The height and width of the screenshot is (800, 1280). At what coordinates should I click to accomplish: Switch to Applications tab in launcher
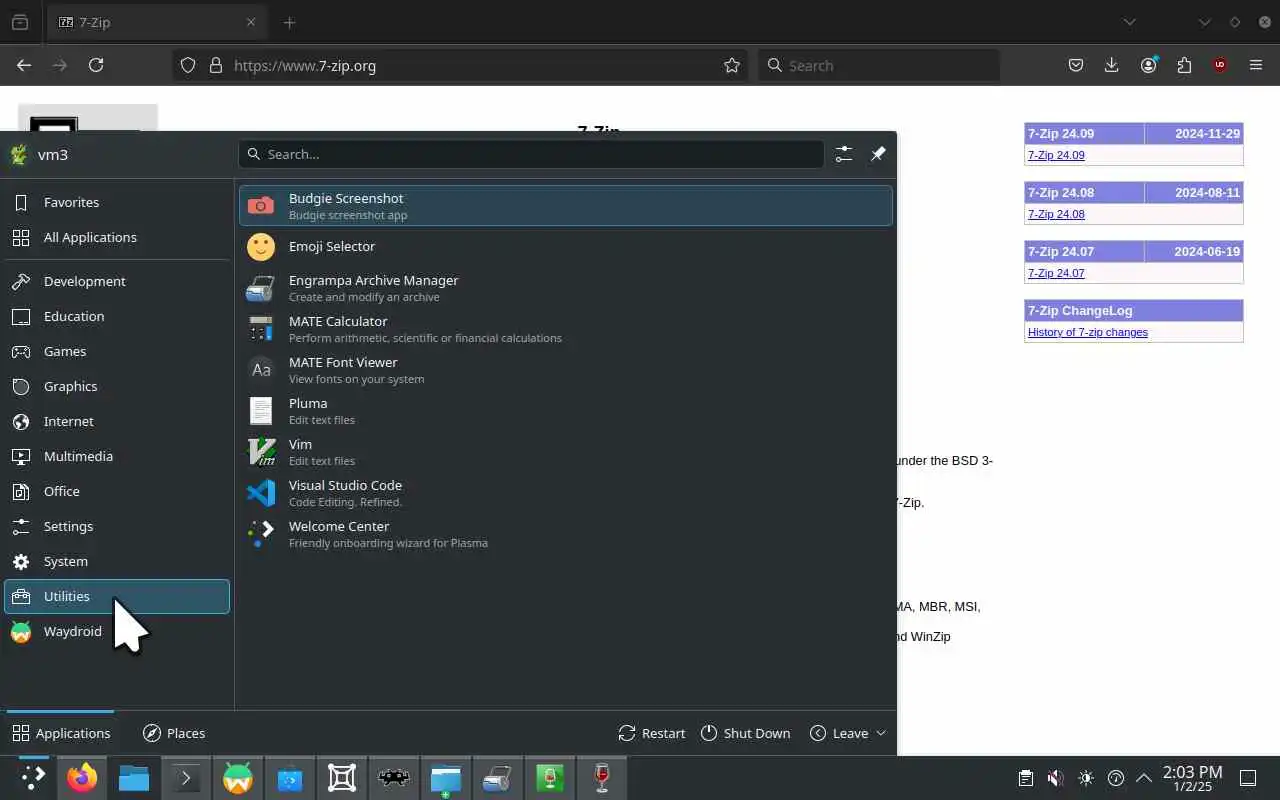click(x=61, y=733)
